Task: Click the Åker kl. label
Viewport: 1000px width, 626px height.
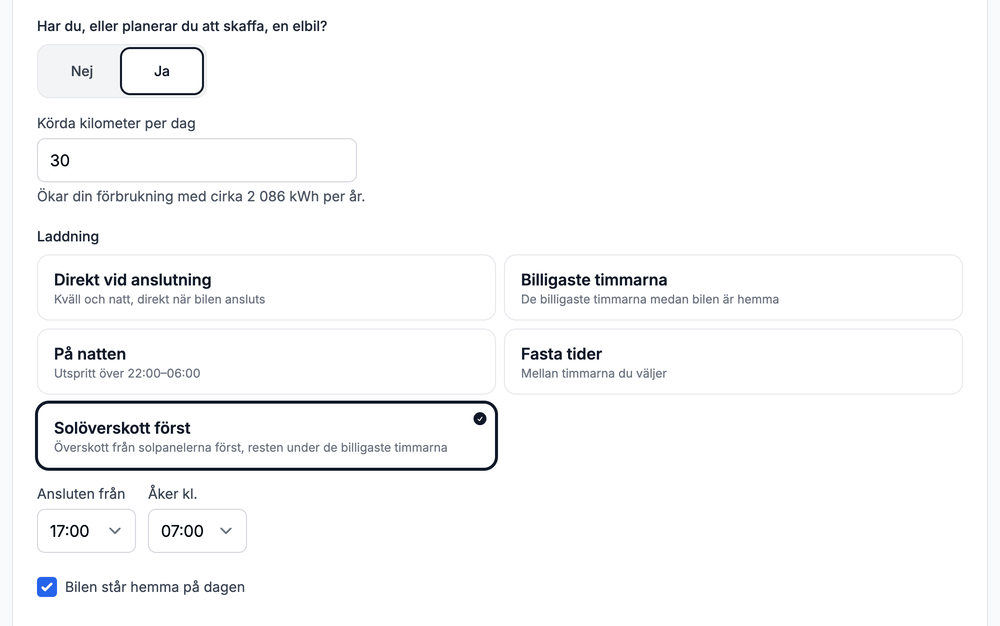Action: pos(173,493)
